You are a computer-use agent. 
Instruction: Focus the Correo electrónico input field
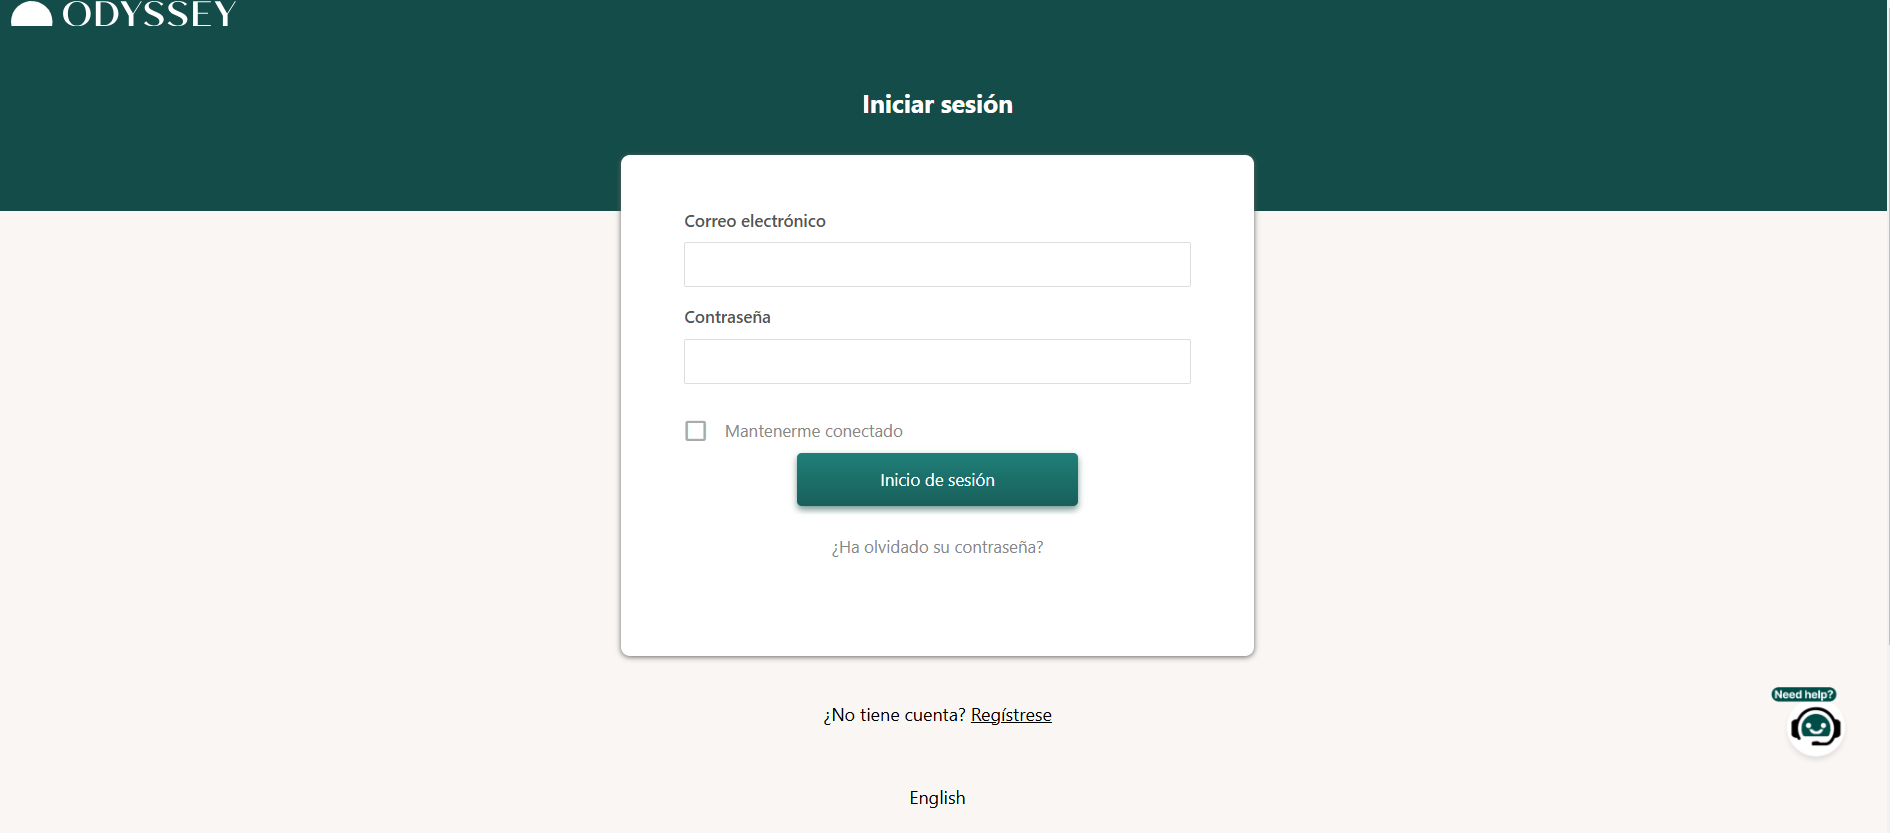(937, 265)
